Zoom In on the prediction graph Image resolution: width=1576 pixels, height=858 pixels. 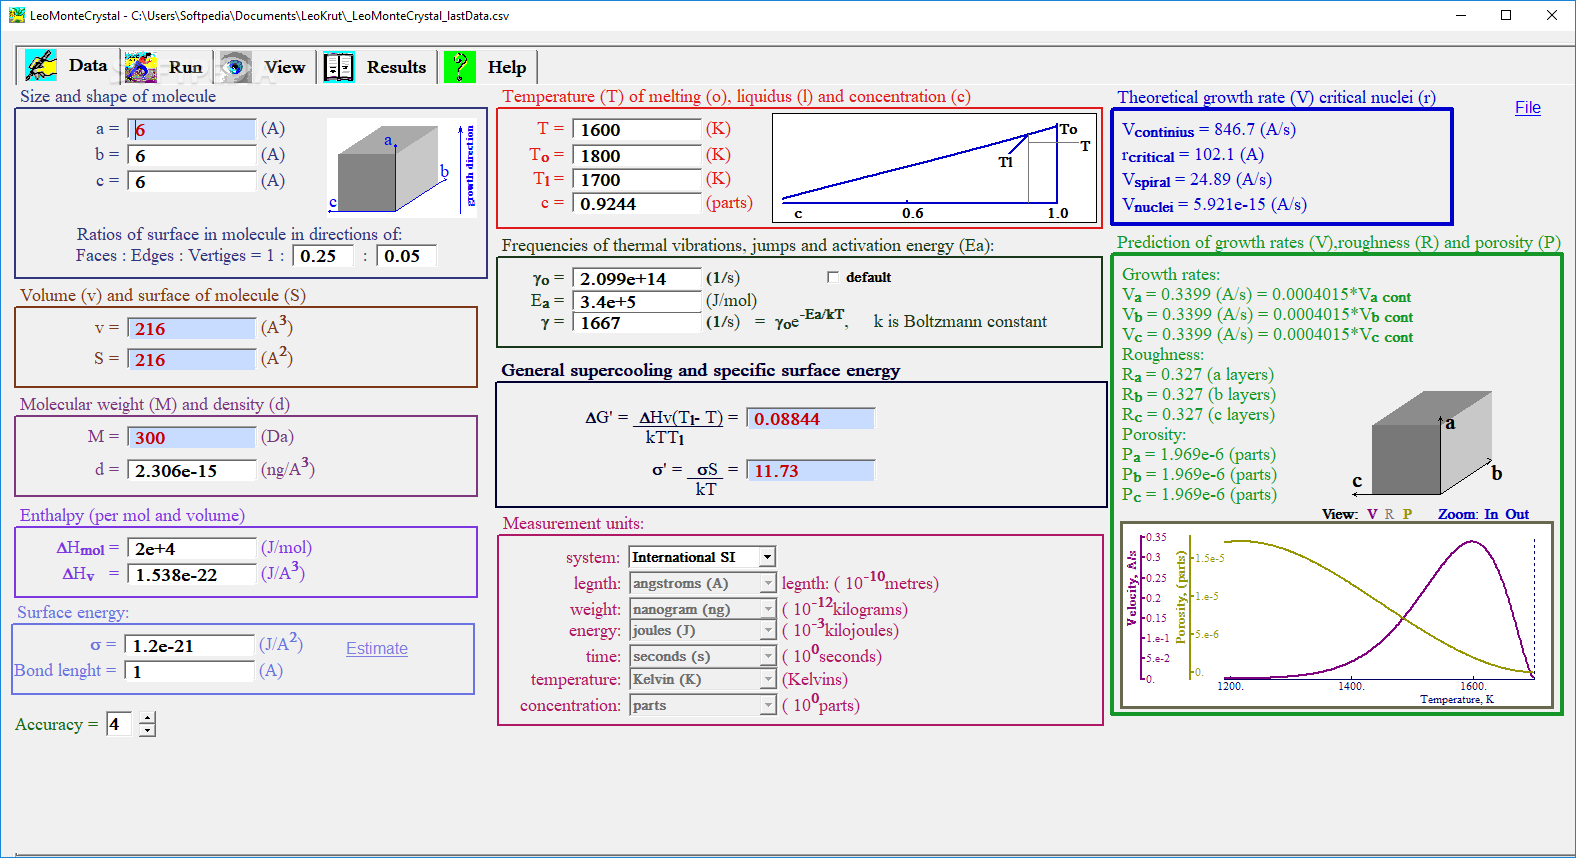click(x=1491, y=514)
